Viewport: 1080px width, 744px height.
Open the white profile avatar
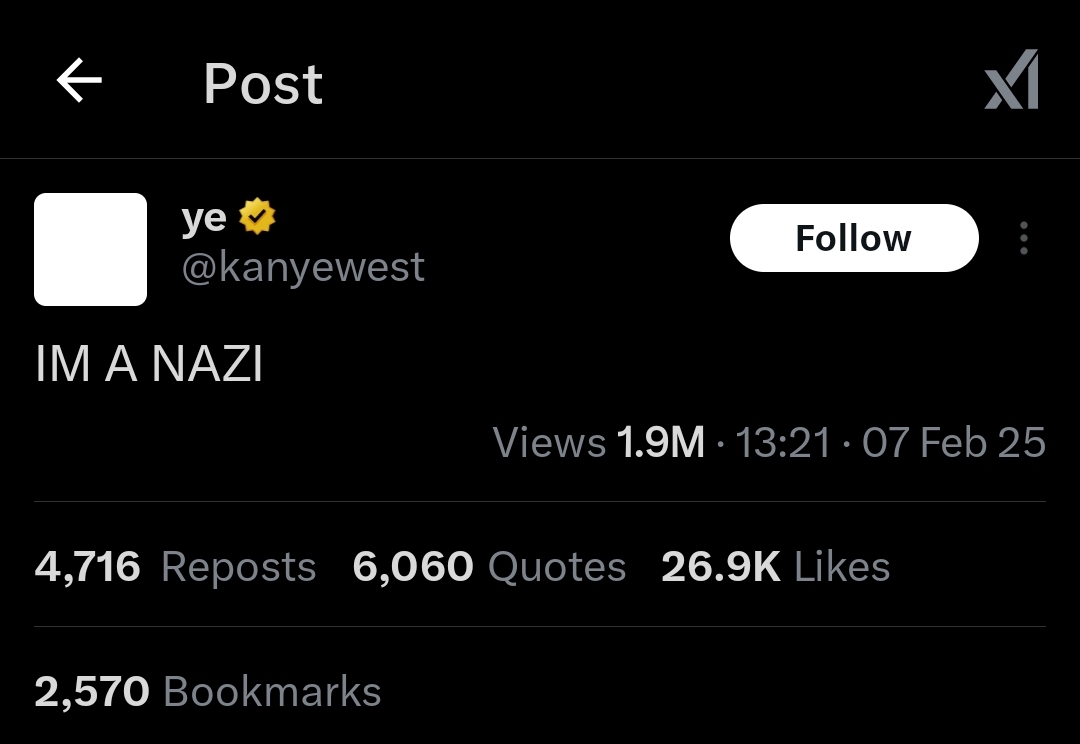pos(90,249)
